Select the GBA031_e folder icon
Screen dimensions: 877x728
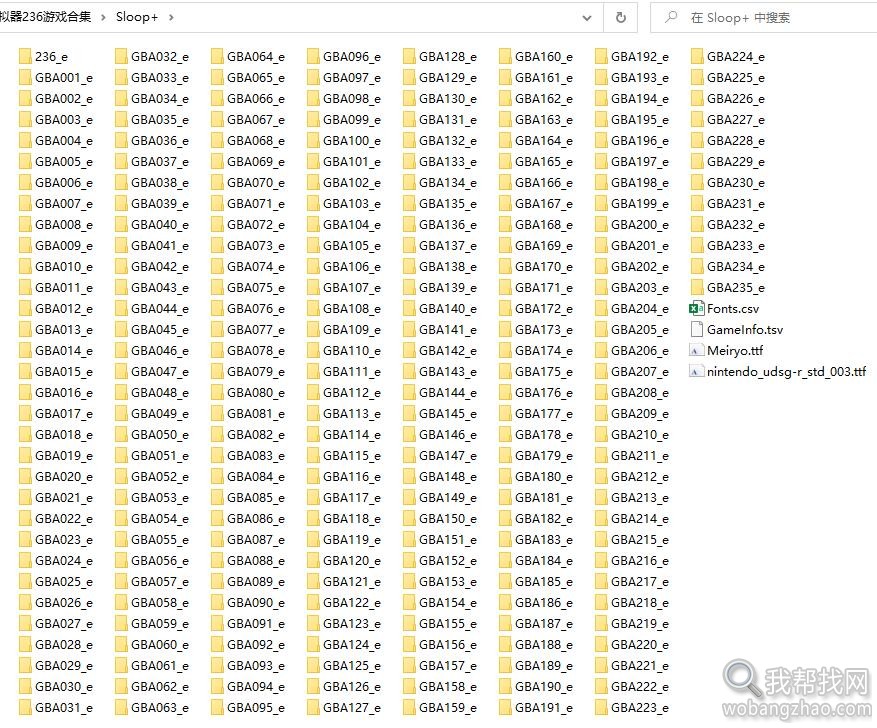(25, 707)
